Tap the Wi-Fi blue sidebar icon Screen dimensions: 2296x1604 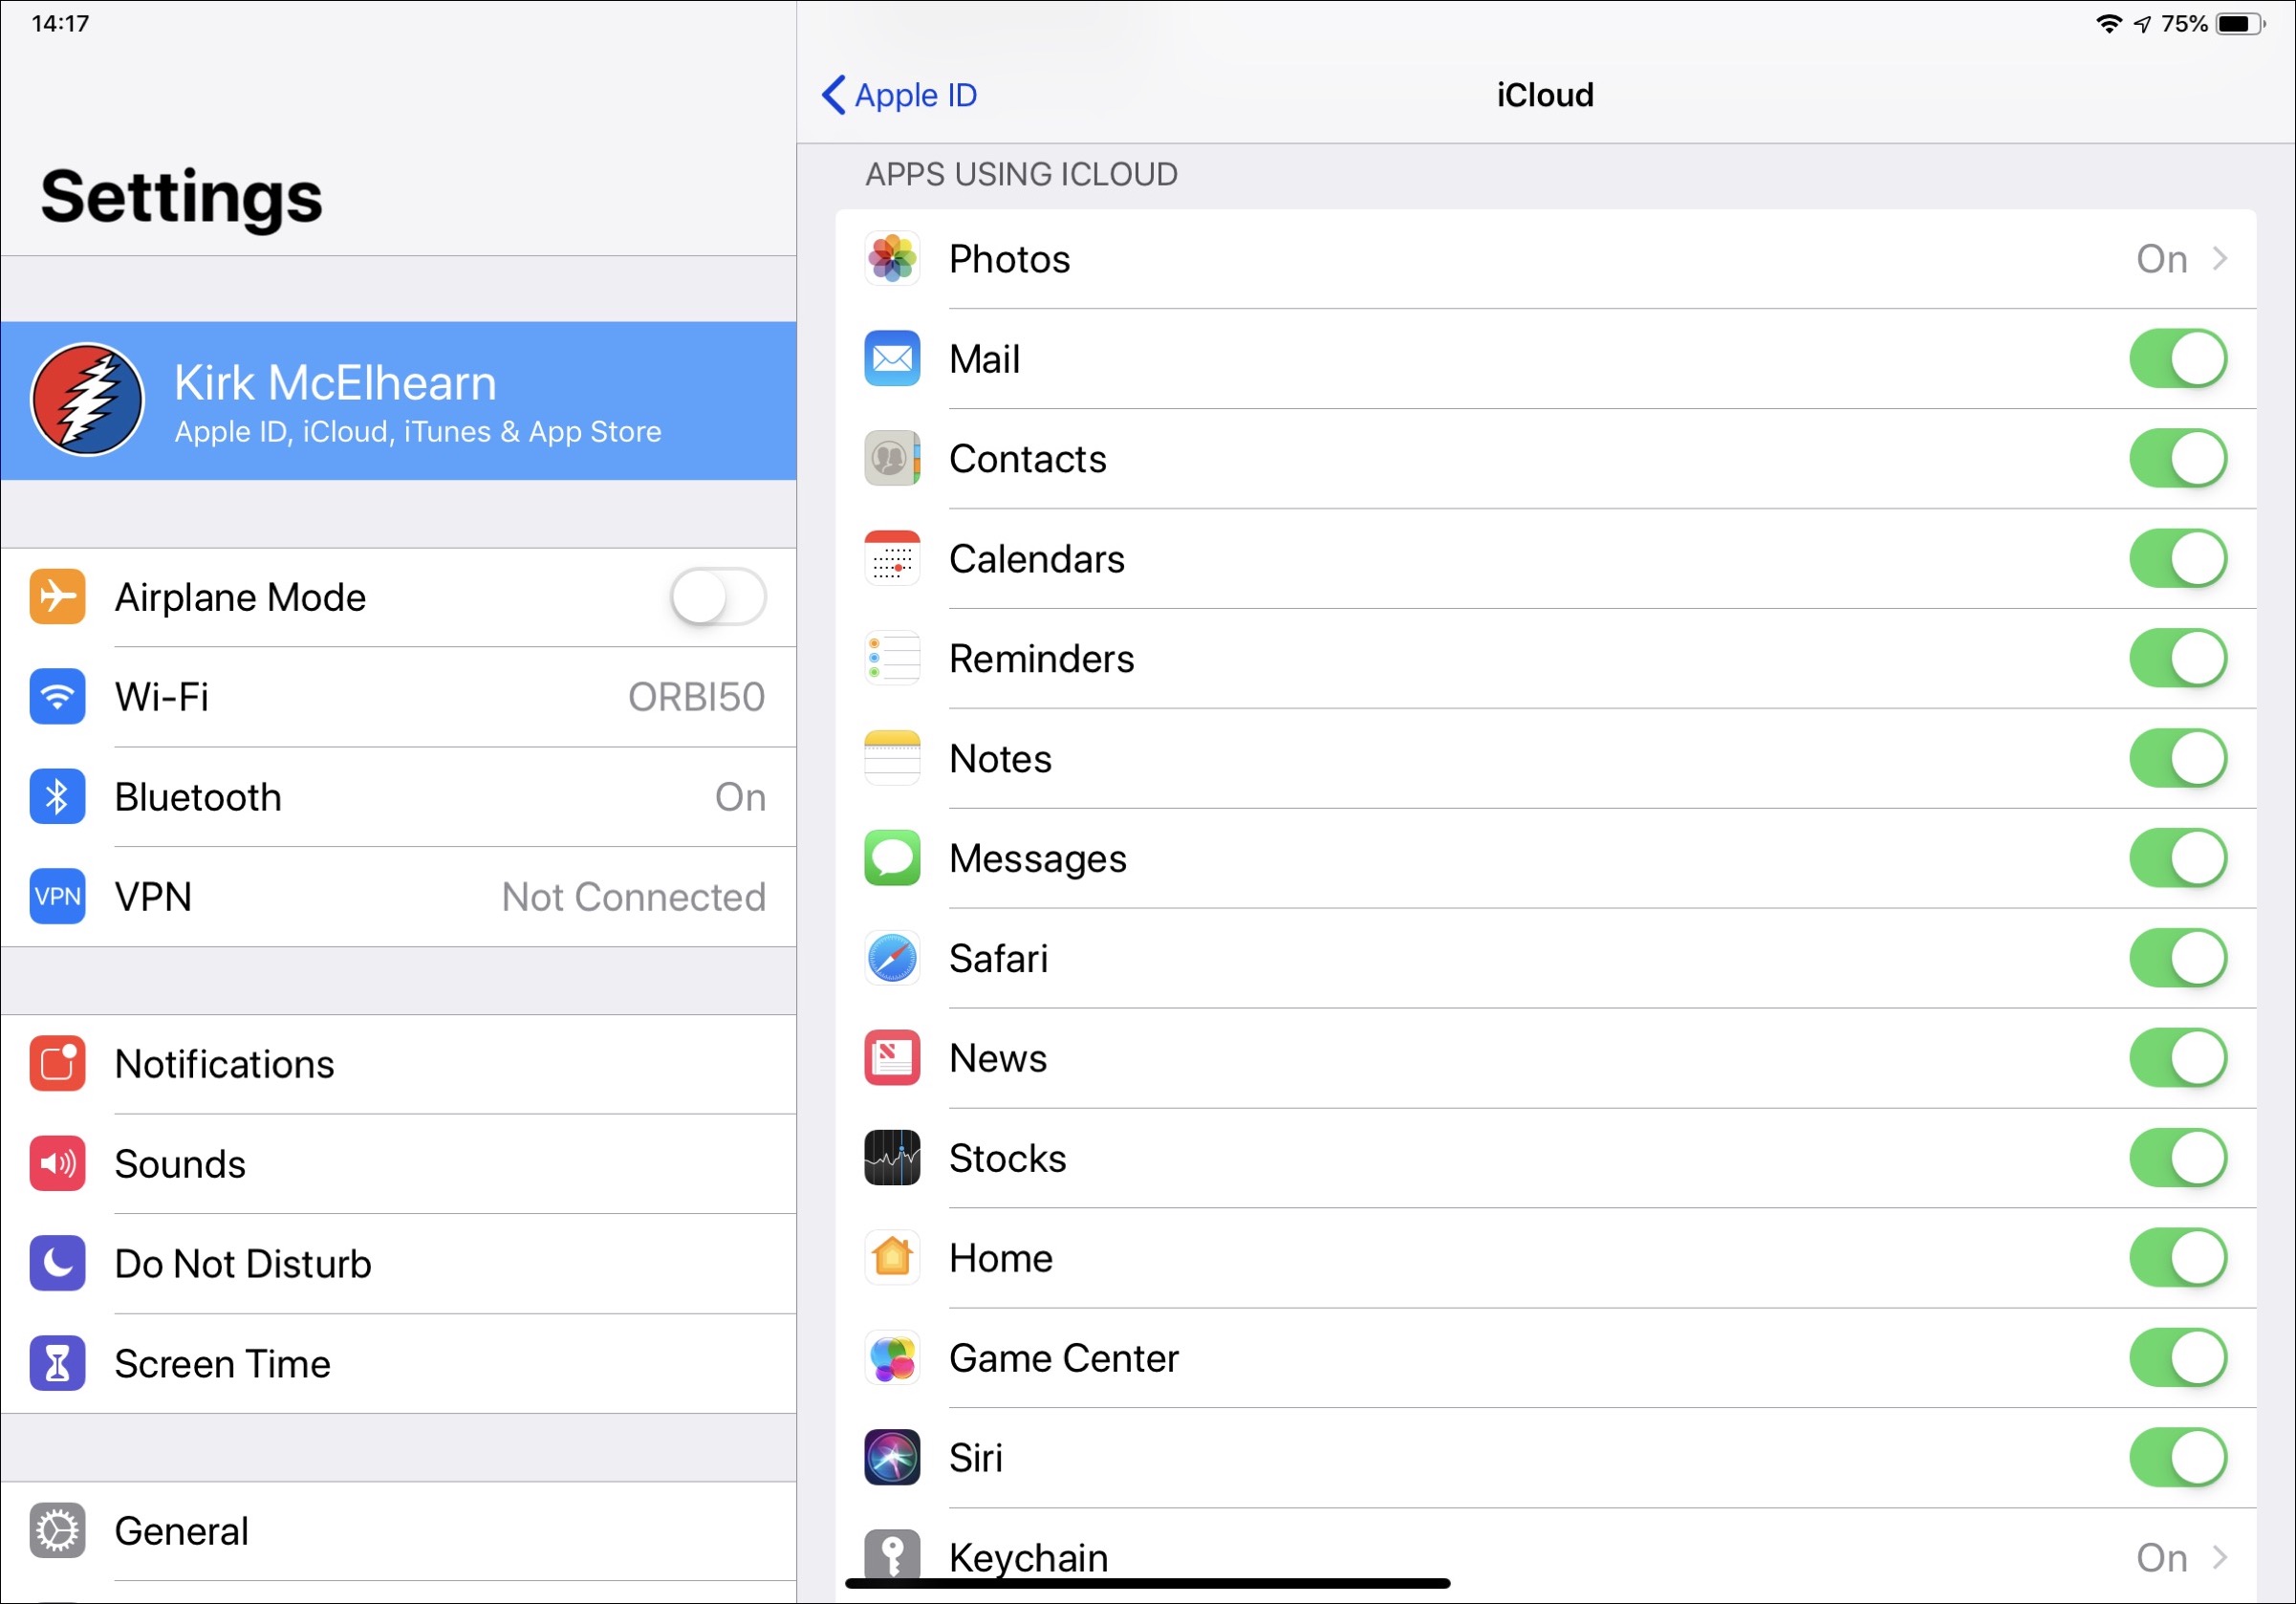tap(57, 697)
